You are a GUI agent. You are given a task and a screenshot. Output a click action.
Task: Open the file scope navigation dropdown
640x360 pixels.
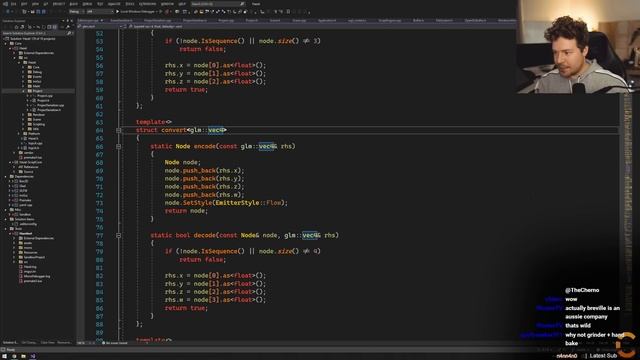click(x=101, y=26)
